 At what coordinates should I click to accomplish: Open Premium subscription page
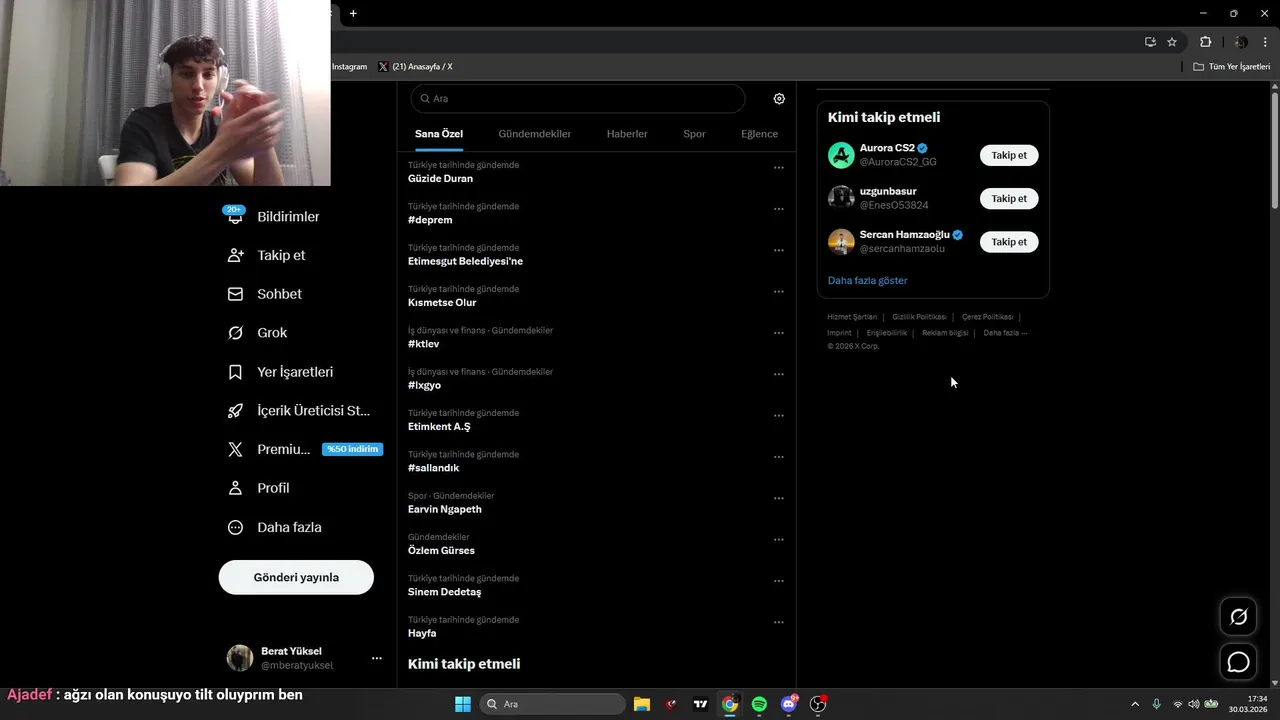(304, 449)
